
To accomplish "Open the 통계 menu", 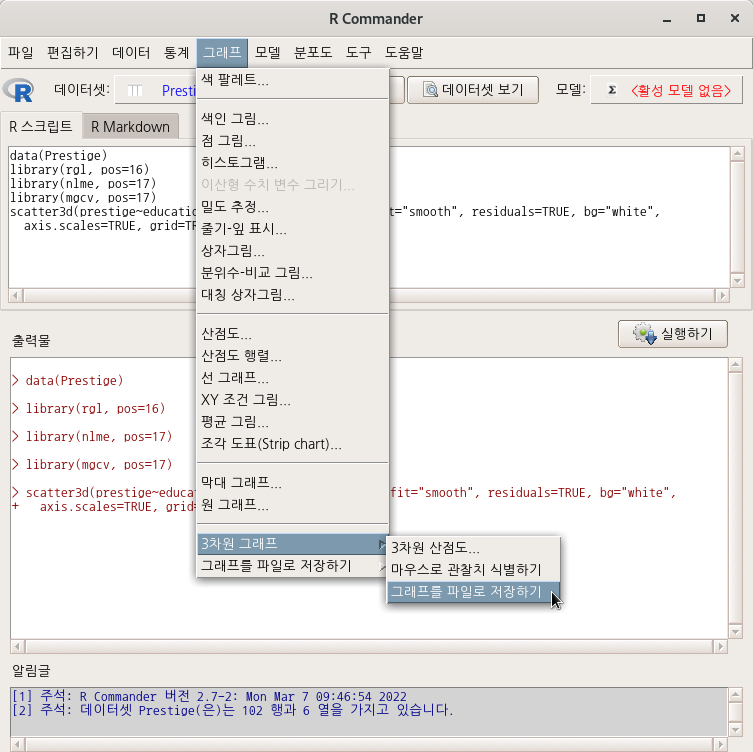I will coord(176,52).
